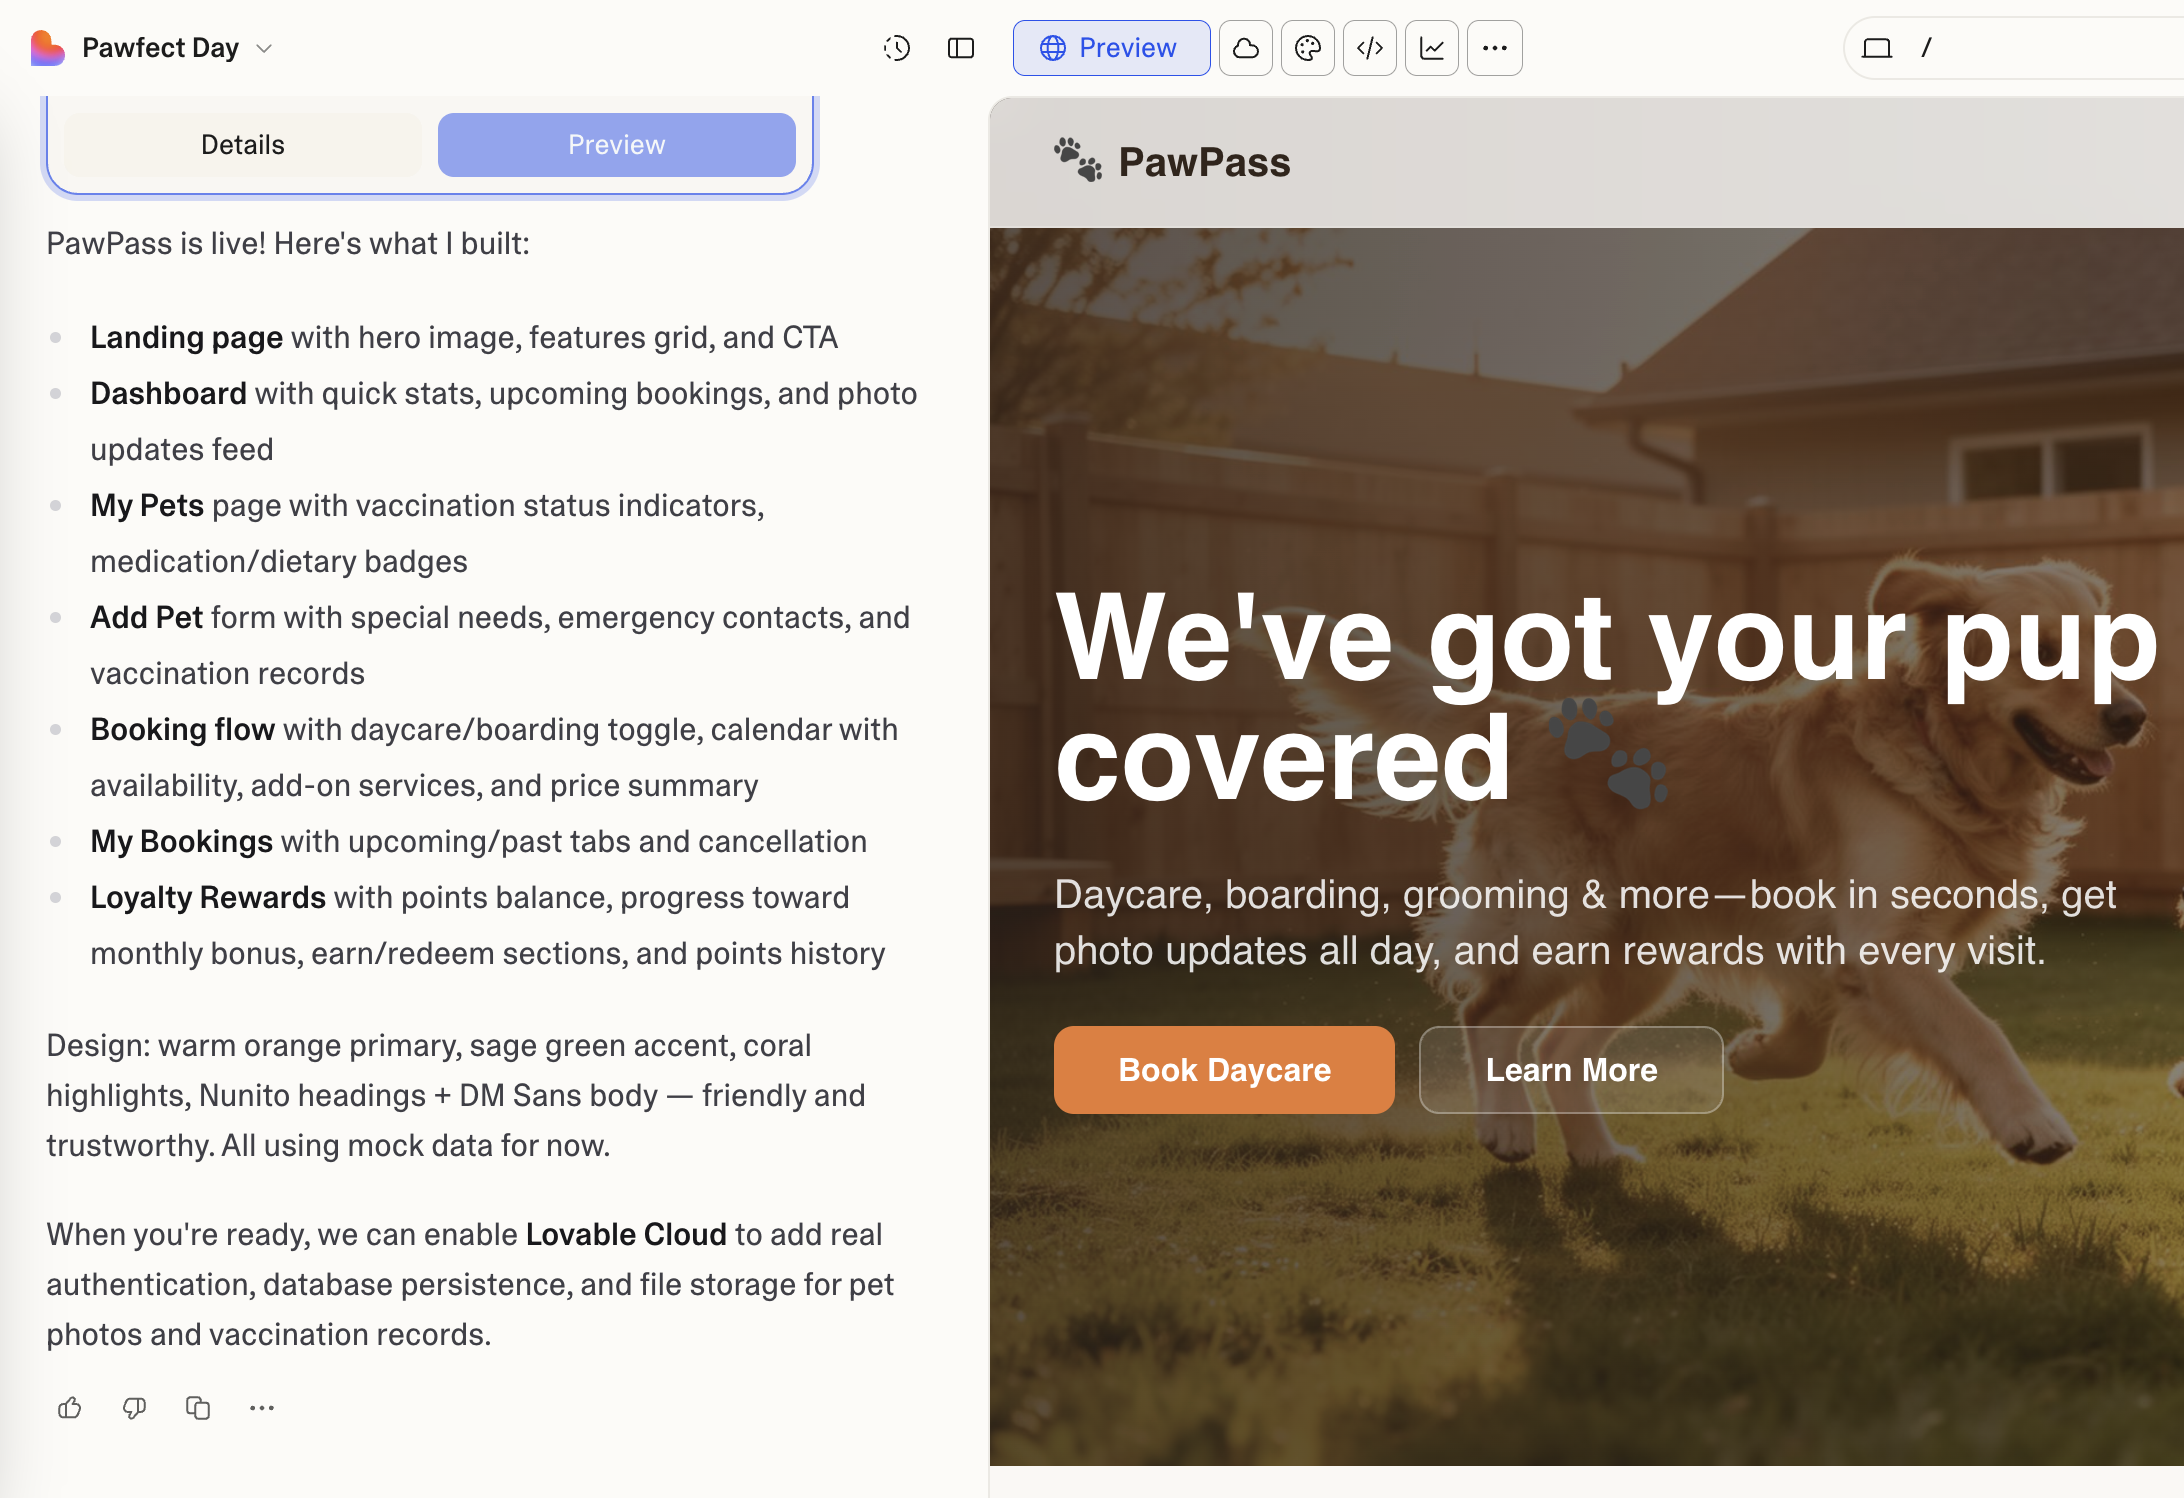The width and height of the screenshot is (2184, 1498).
Task: Open the analytics chart icon
Action: [x=1432, y=48]
